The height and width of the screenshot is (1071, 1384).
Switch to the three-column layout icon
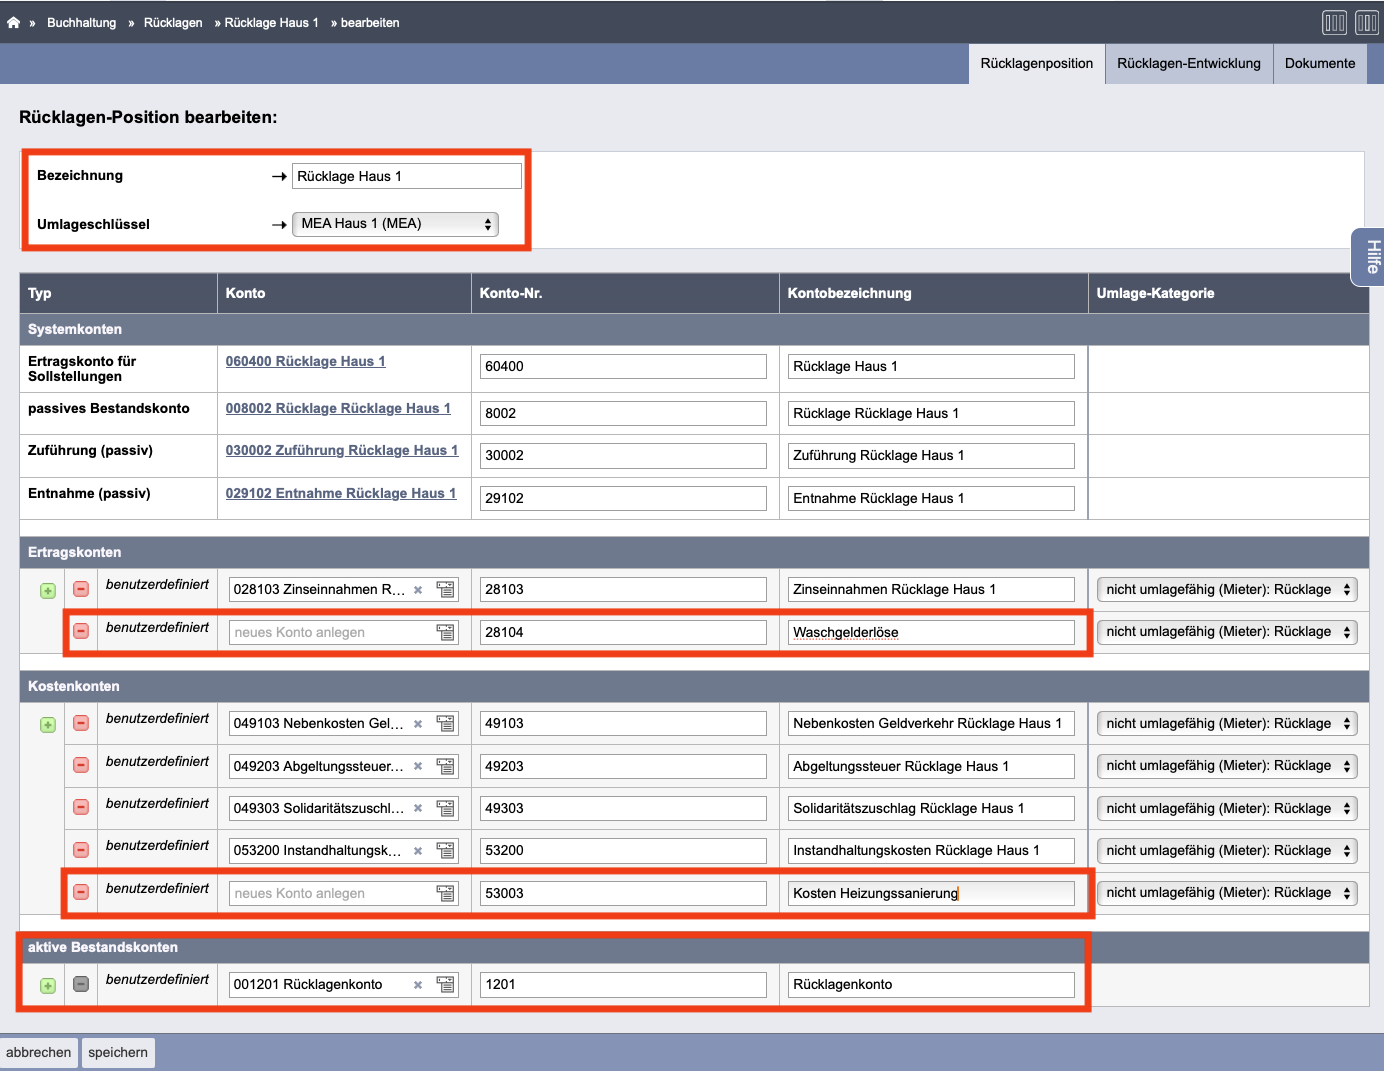pyautogui.click(x=1334, y=22)
